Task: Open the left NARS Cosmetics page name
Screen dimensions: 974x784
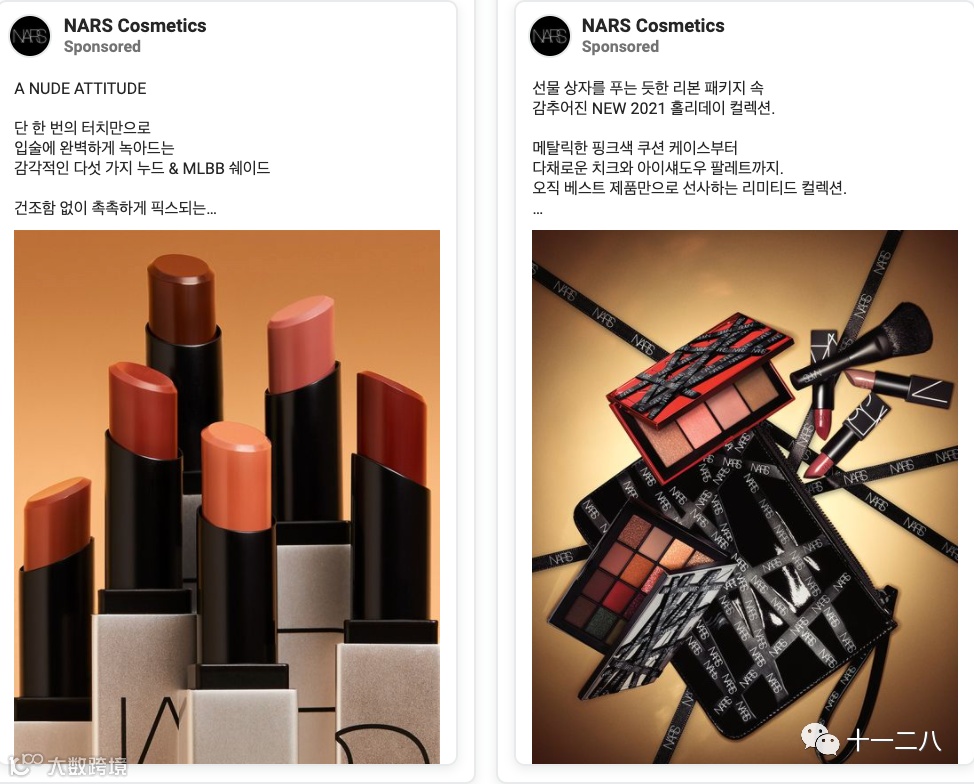Action: coord(135,25)
